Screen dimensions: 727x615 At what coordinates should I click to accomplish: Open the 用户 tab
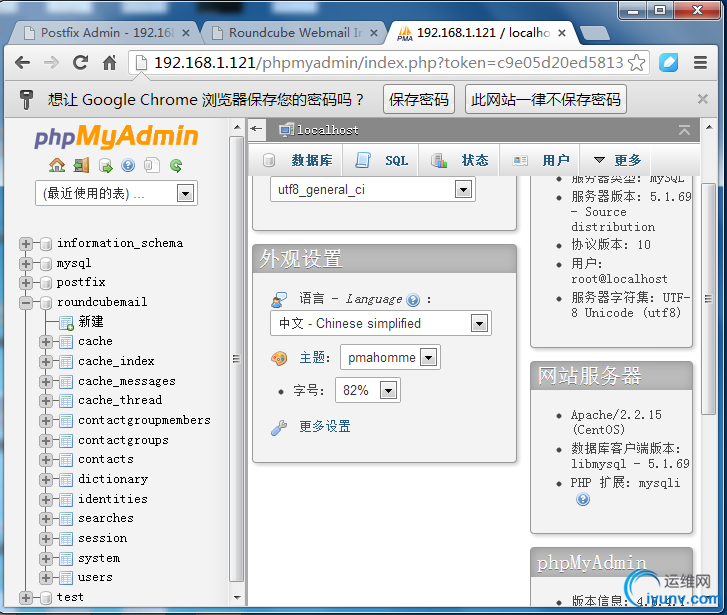coord(541,160)
